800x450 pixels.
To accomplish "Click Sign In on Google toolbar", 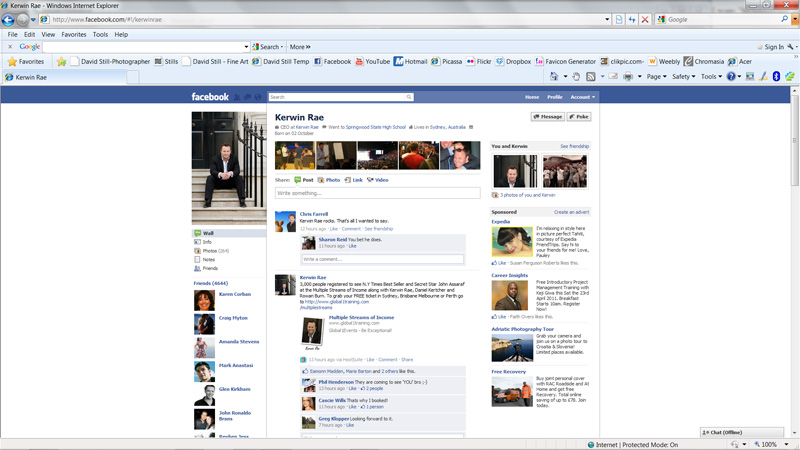I will [773, 46].
